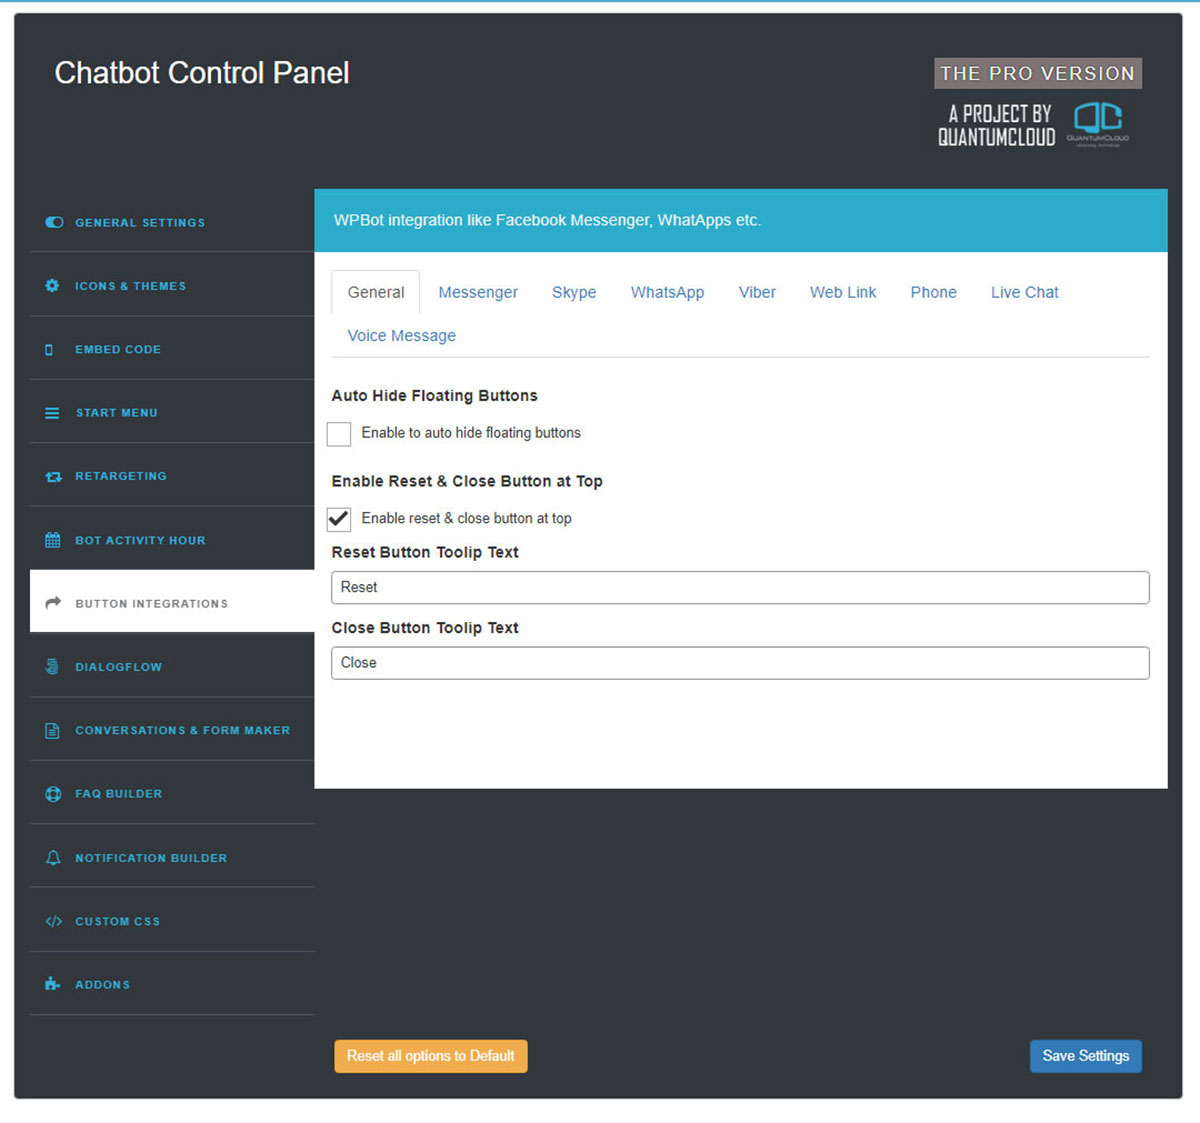This screenshot has width=1200, height=1123.
Task: Open Notification Builder section
Action: pos(172,858)
